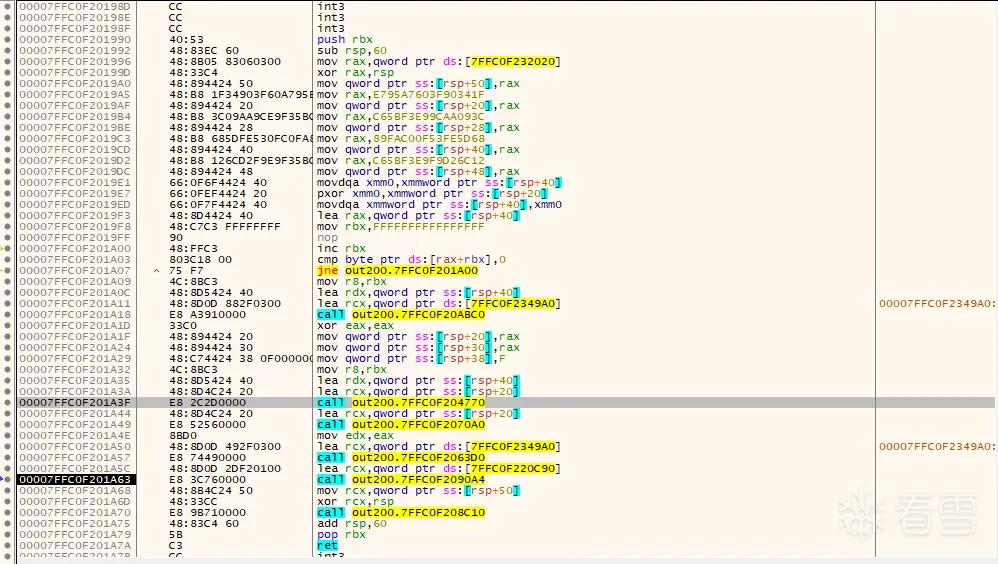Select the ret instruction line
The height and width of the screenshot is (564, 998).
click(x=327, y=546)
